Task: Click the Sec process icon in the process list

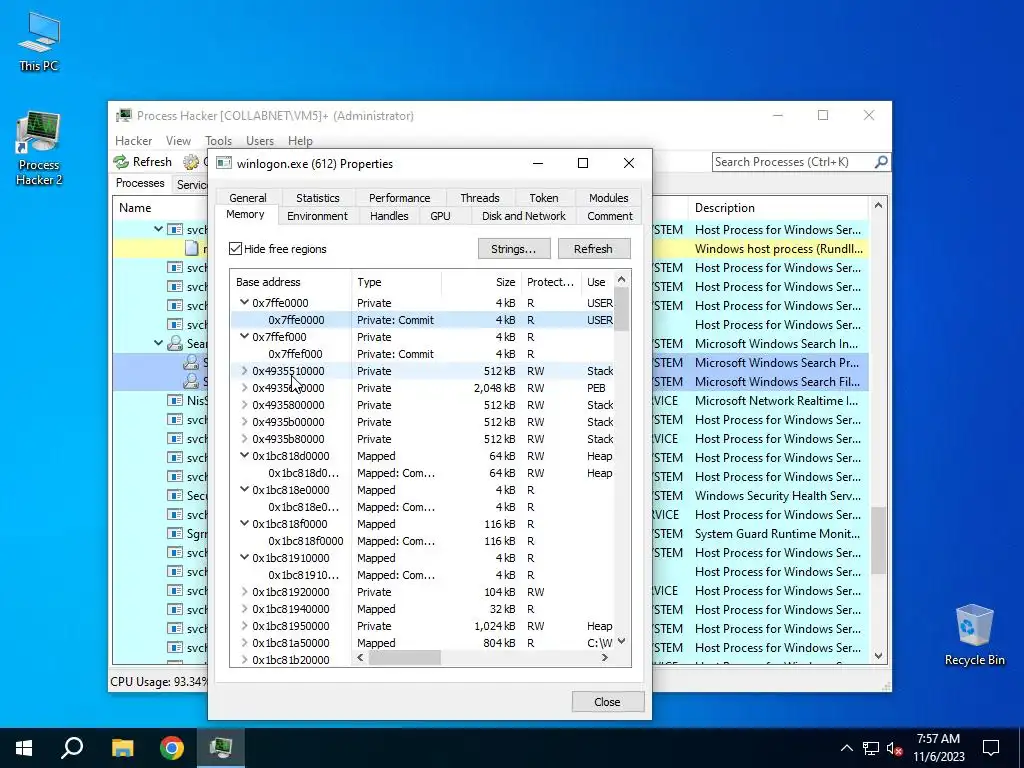Action: click(174, 496)
